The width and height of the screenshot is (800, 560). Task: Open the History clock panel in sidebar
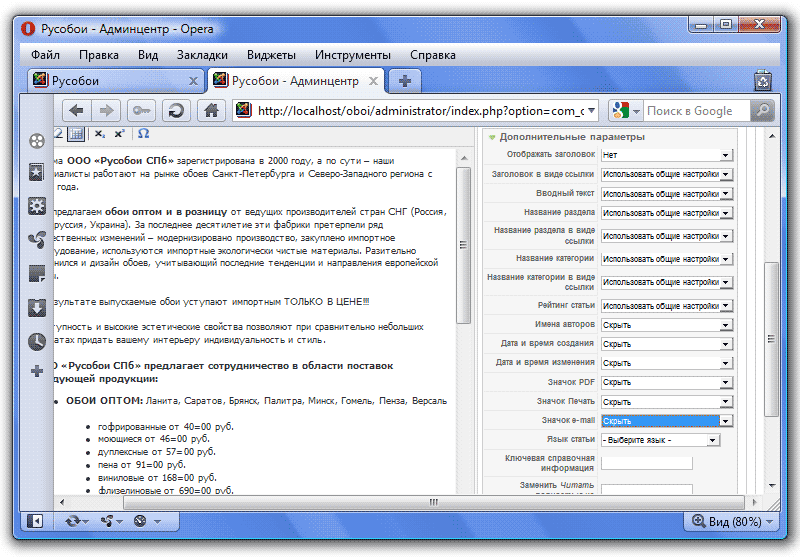[37, 341]
